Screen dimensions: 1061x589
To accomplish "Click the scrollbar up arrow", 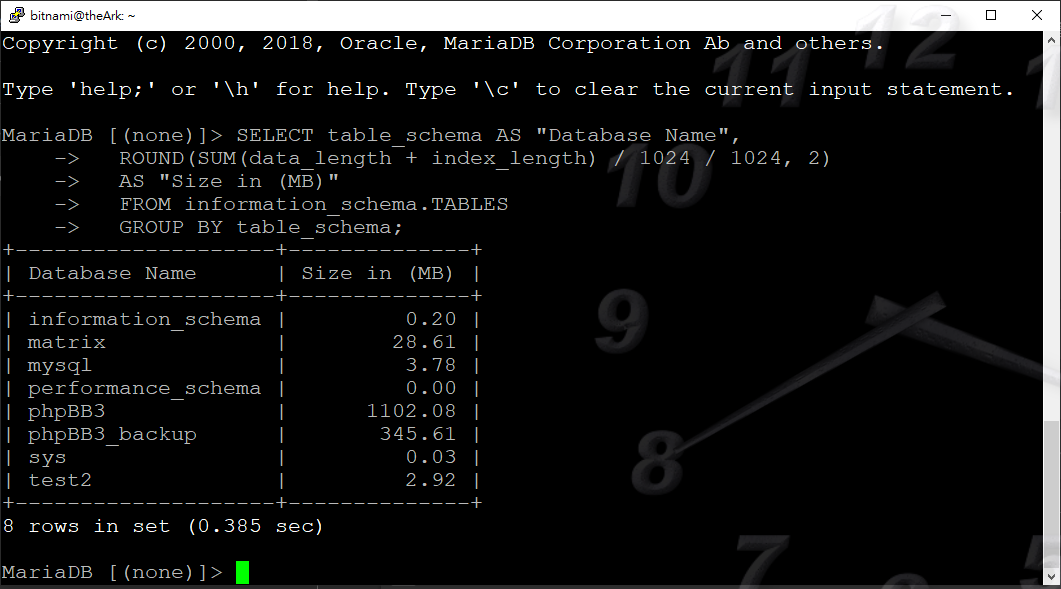I will tap(1052, 40).
